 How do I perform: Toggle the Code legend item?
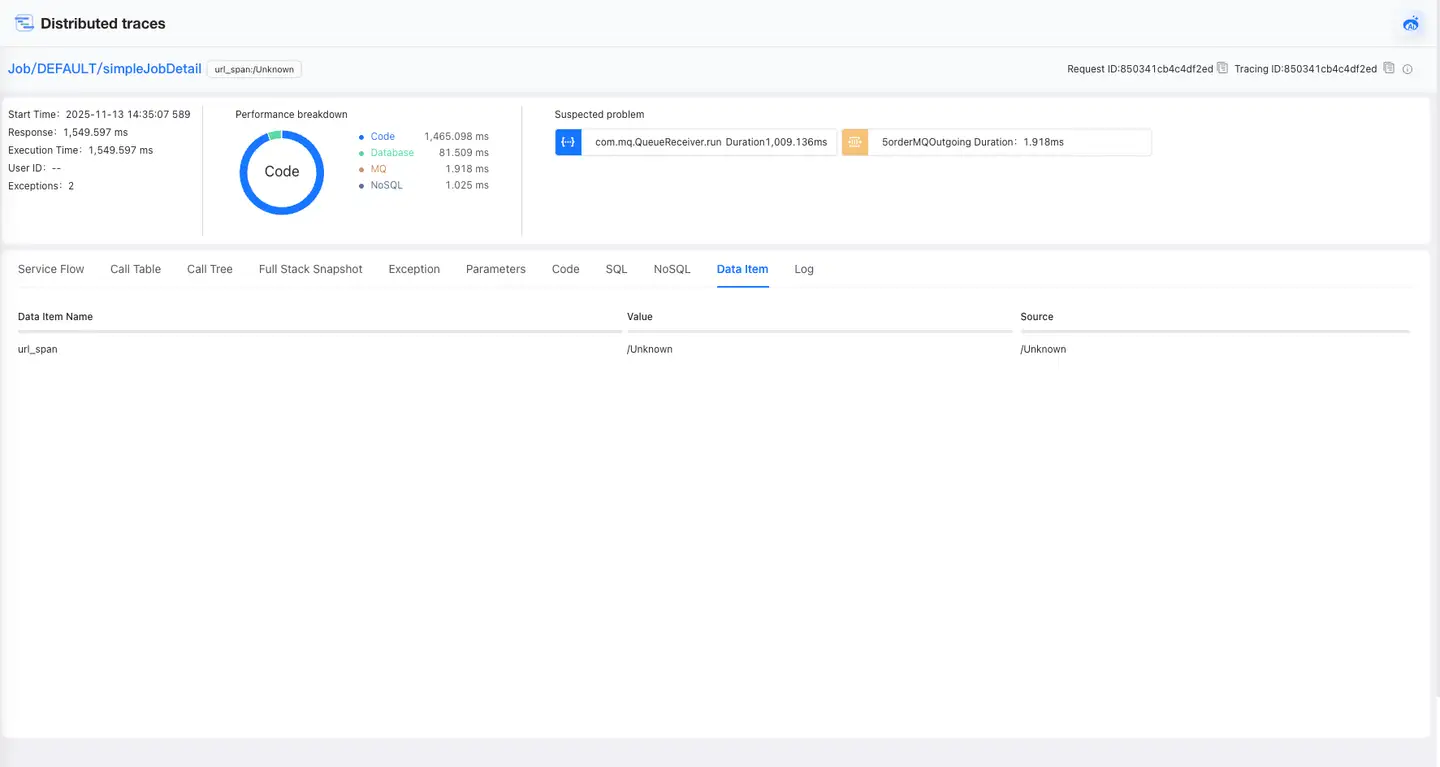click(382, 136)
